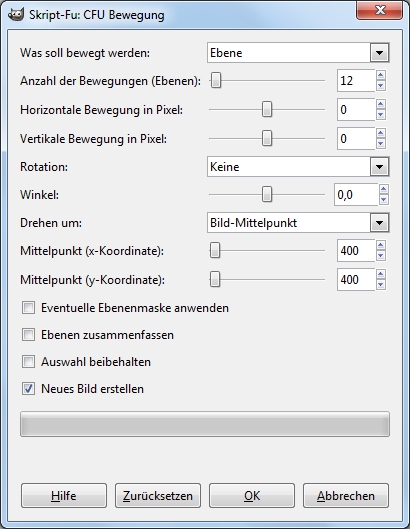
Task: Decrease Anzahl der Bewegungen with down arrow
Action: coord(381,86)
